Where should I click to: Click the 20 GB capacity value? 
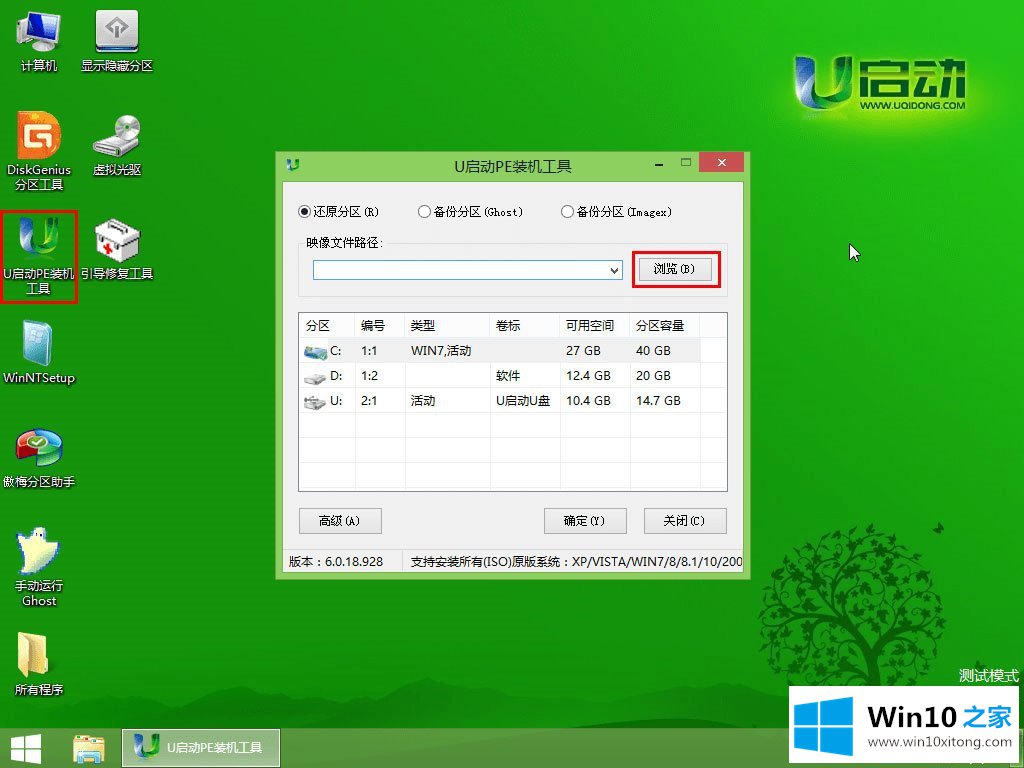coord(653,376)
